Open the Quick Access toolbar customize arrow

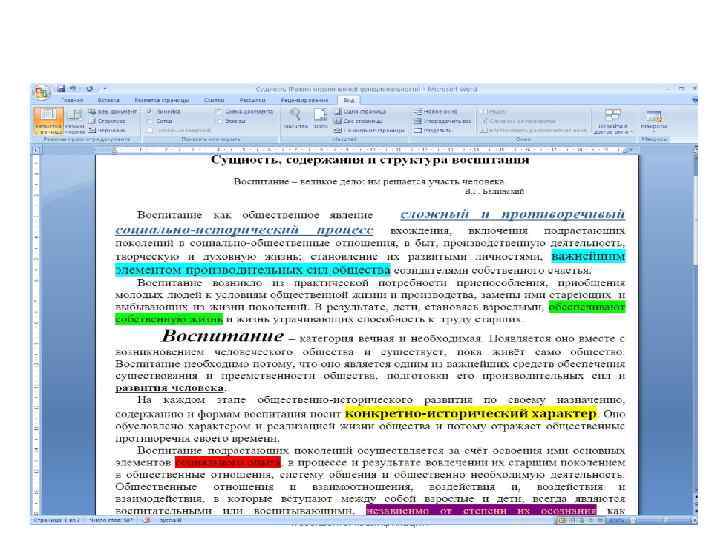[x=105, y=89]
